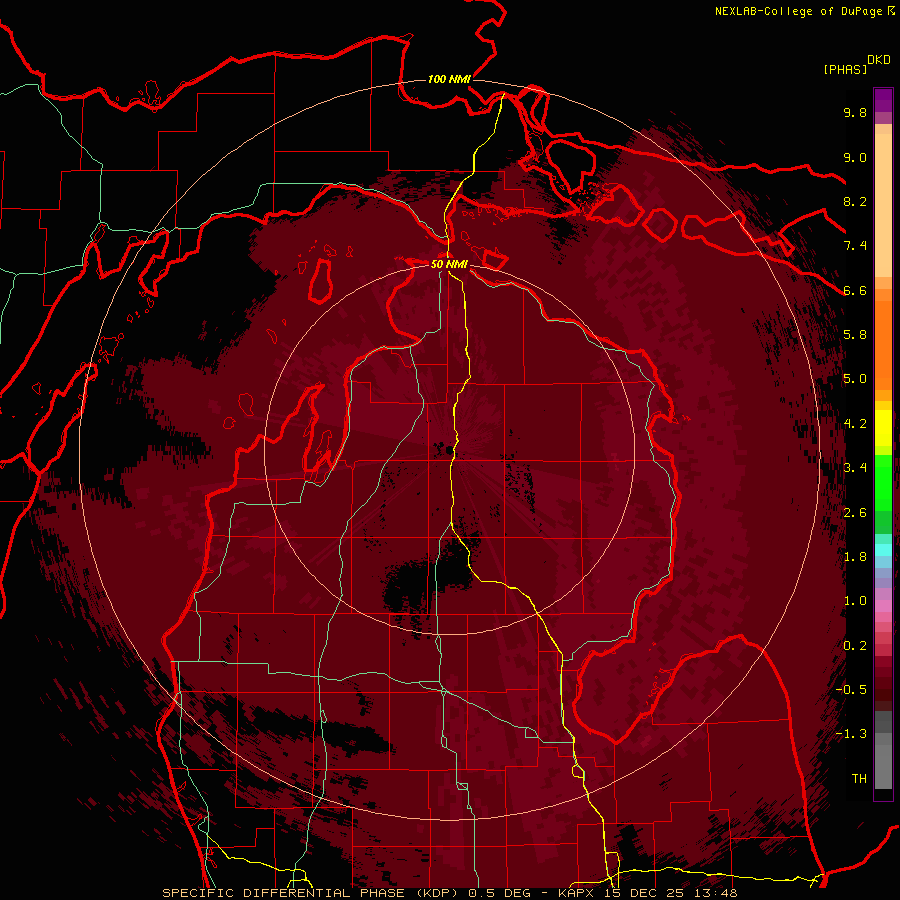This screenshot has height=900, width=900.
Task: Click the bottom caption Specific Differential Phase KAPX
Action: pos(449,893)
